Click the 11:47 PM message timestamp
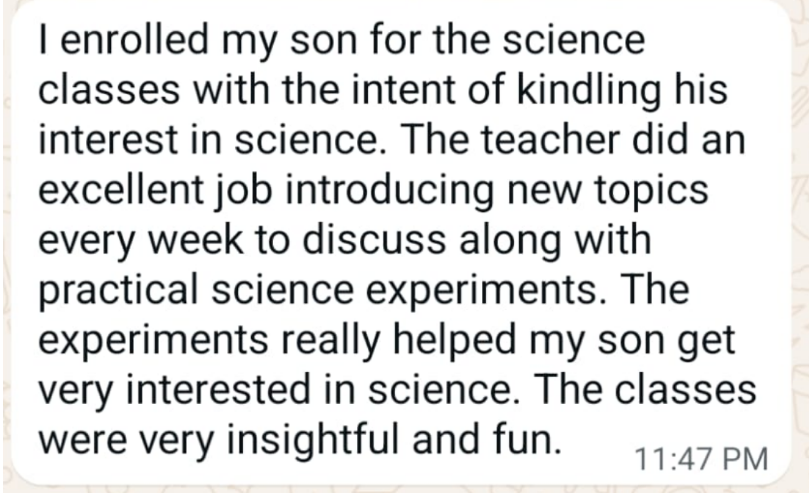 coord(701,459)
